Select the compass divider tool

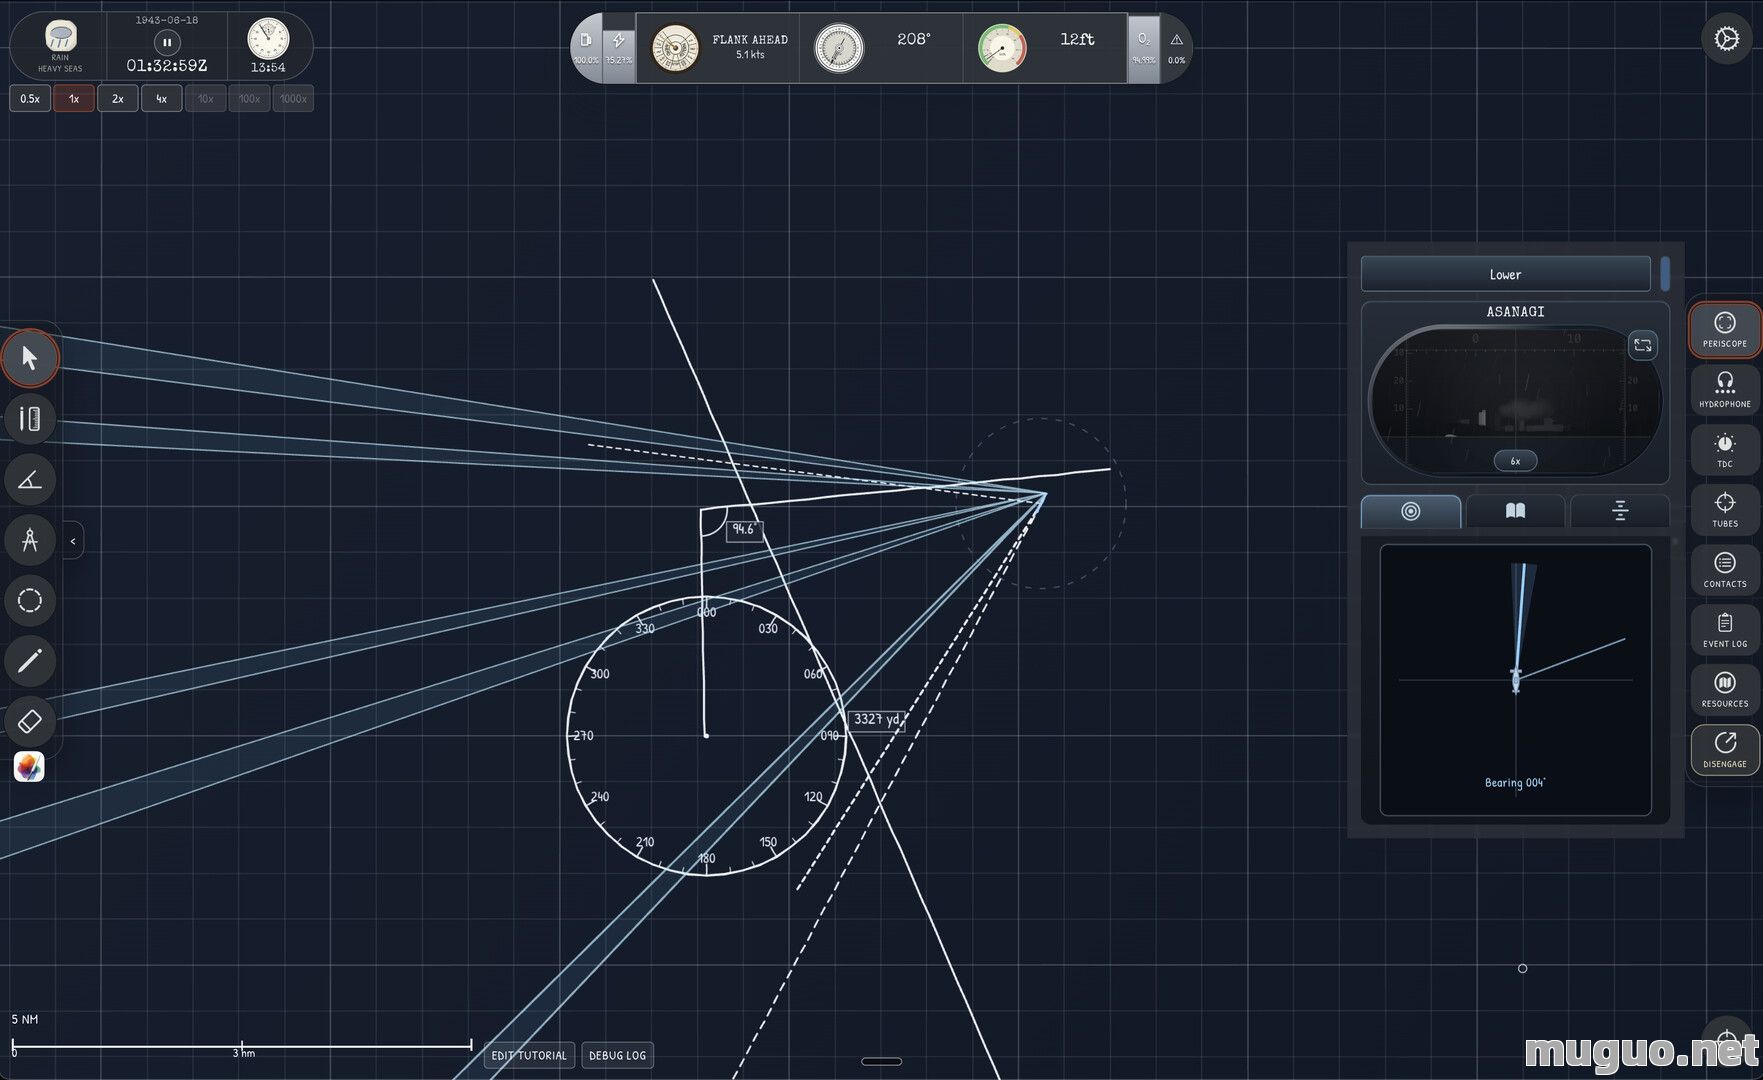tap(30, 540)
